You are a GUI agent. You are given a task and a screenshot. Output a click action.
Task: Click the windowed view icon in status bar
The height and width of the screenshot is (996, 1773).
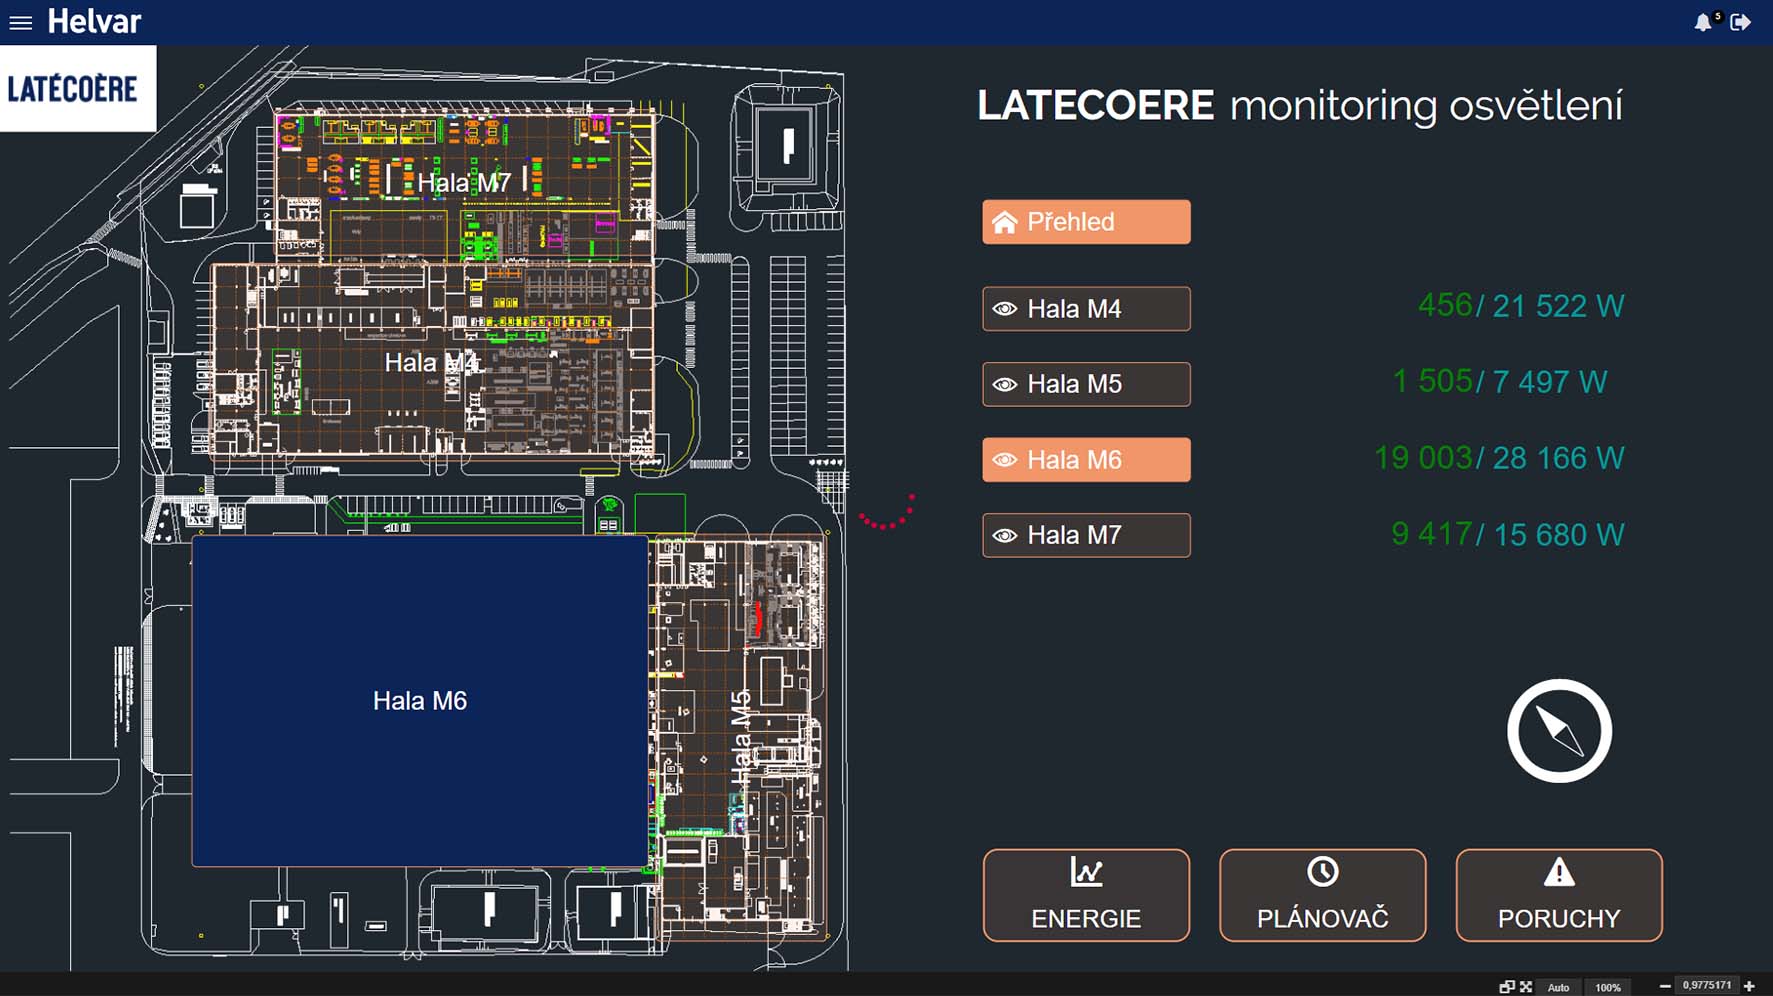tap(1506, 987)
